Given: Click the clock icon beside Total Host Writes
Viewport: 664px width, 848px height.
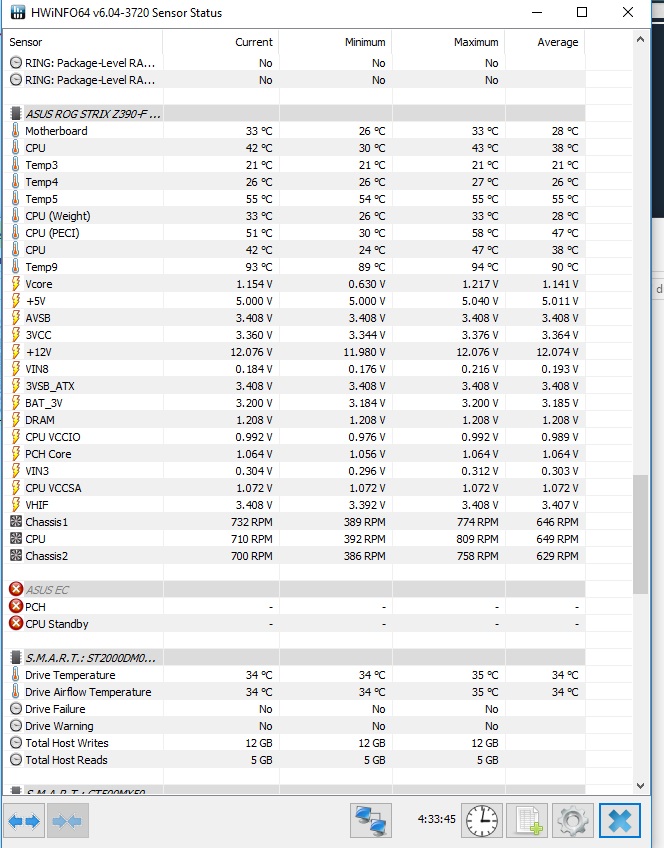Looking at the screenshot, I should pos(16,743).
